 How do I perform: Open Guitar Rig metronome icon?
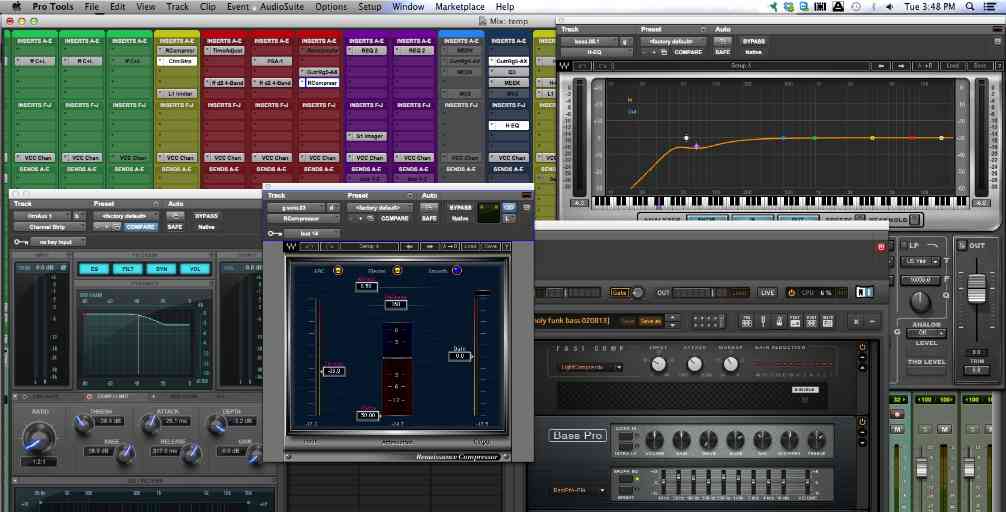779,321
